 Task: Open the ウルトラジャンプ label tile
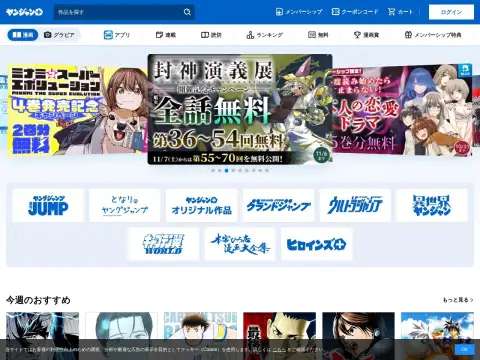click(355, 205)
